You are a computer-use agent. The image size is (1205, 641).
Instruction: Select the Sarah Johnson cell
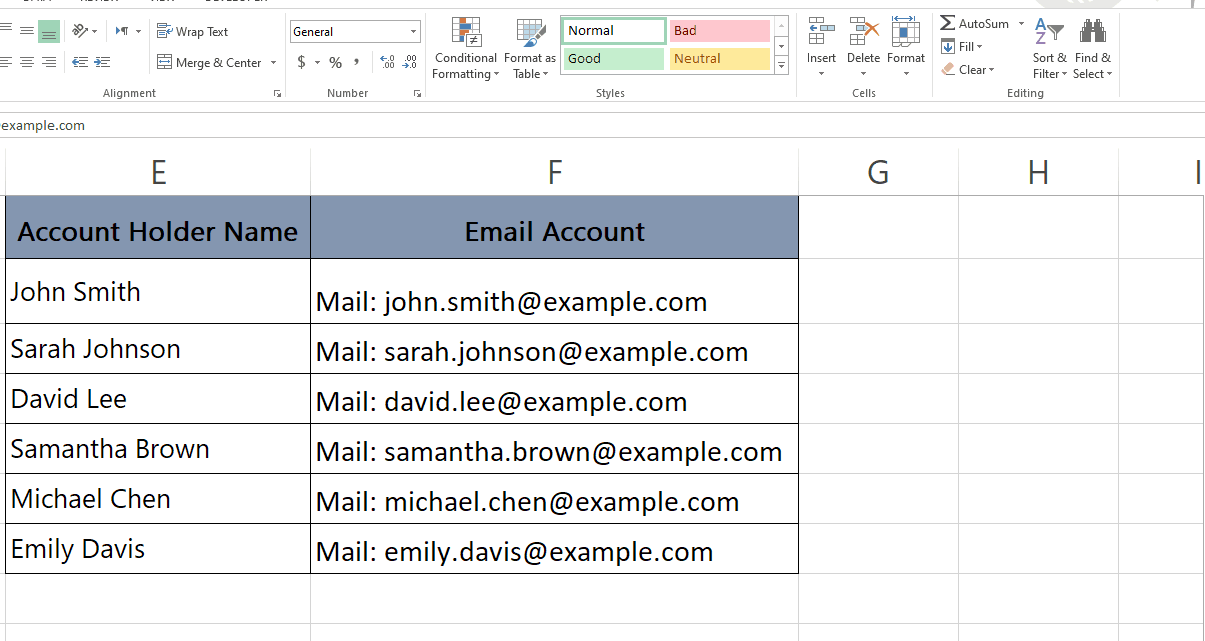click(x=158, y=349)
